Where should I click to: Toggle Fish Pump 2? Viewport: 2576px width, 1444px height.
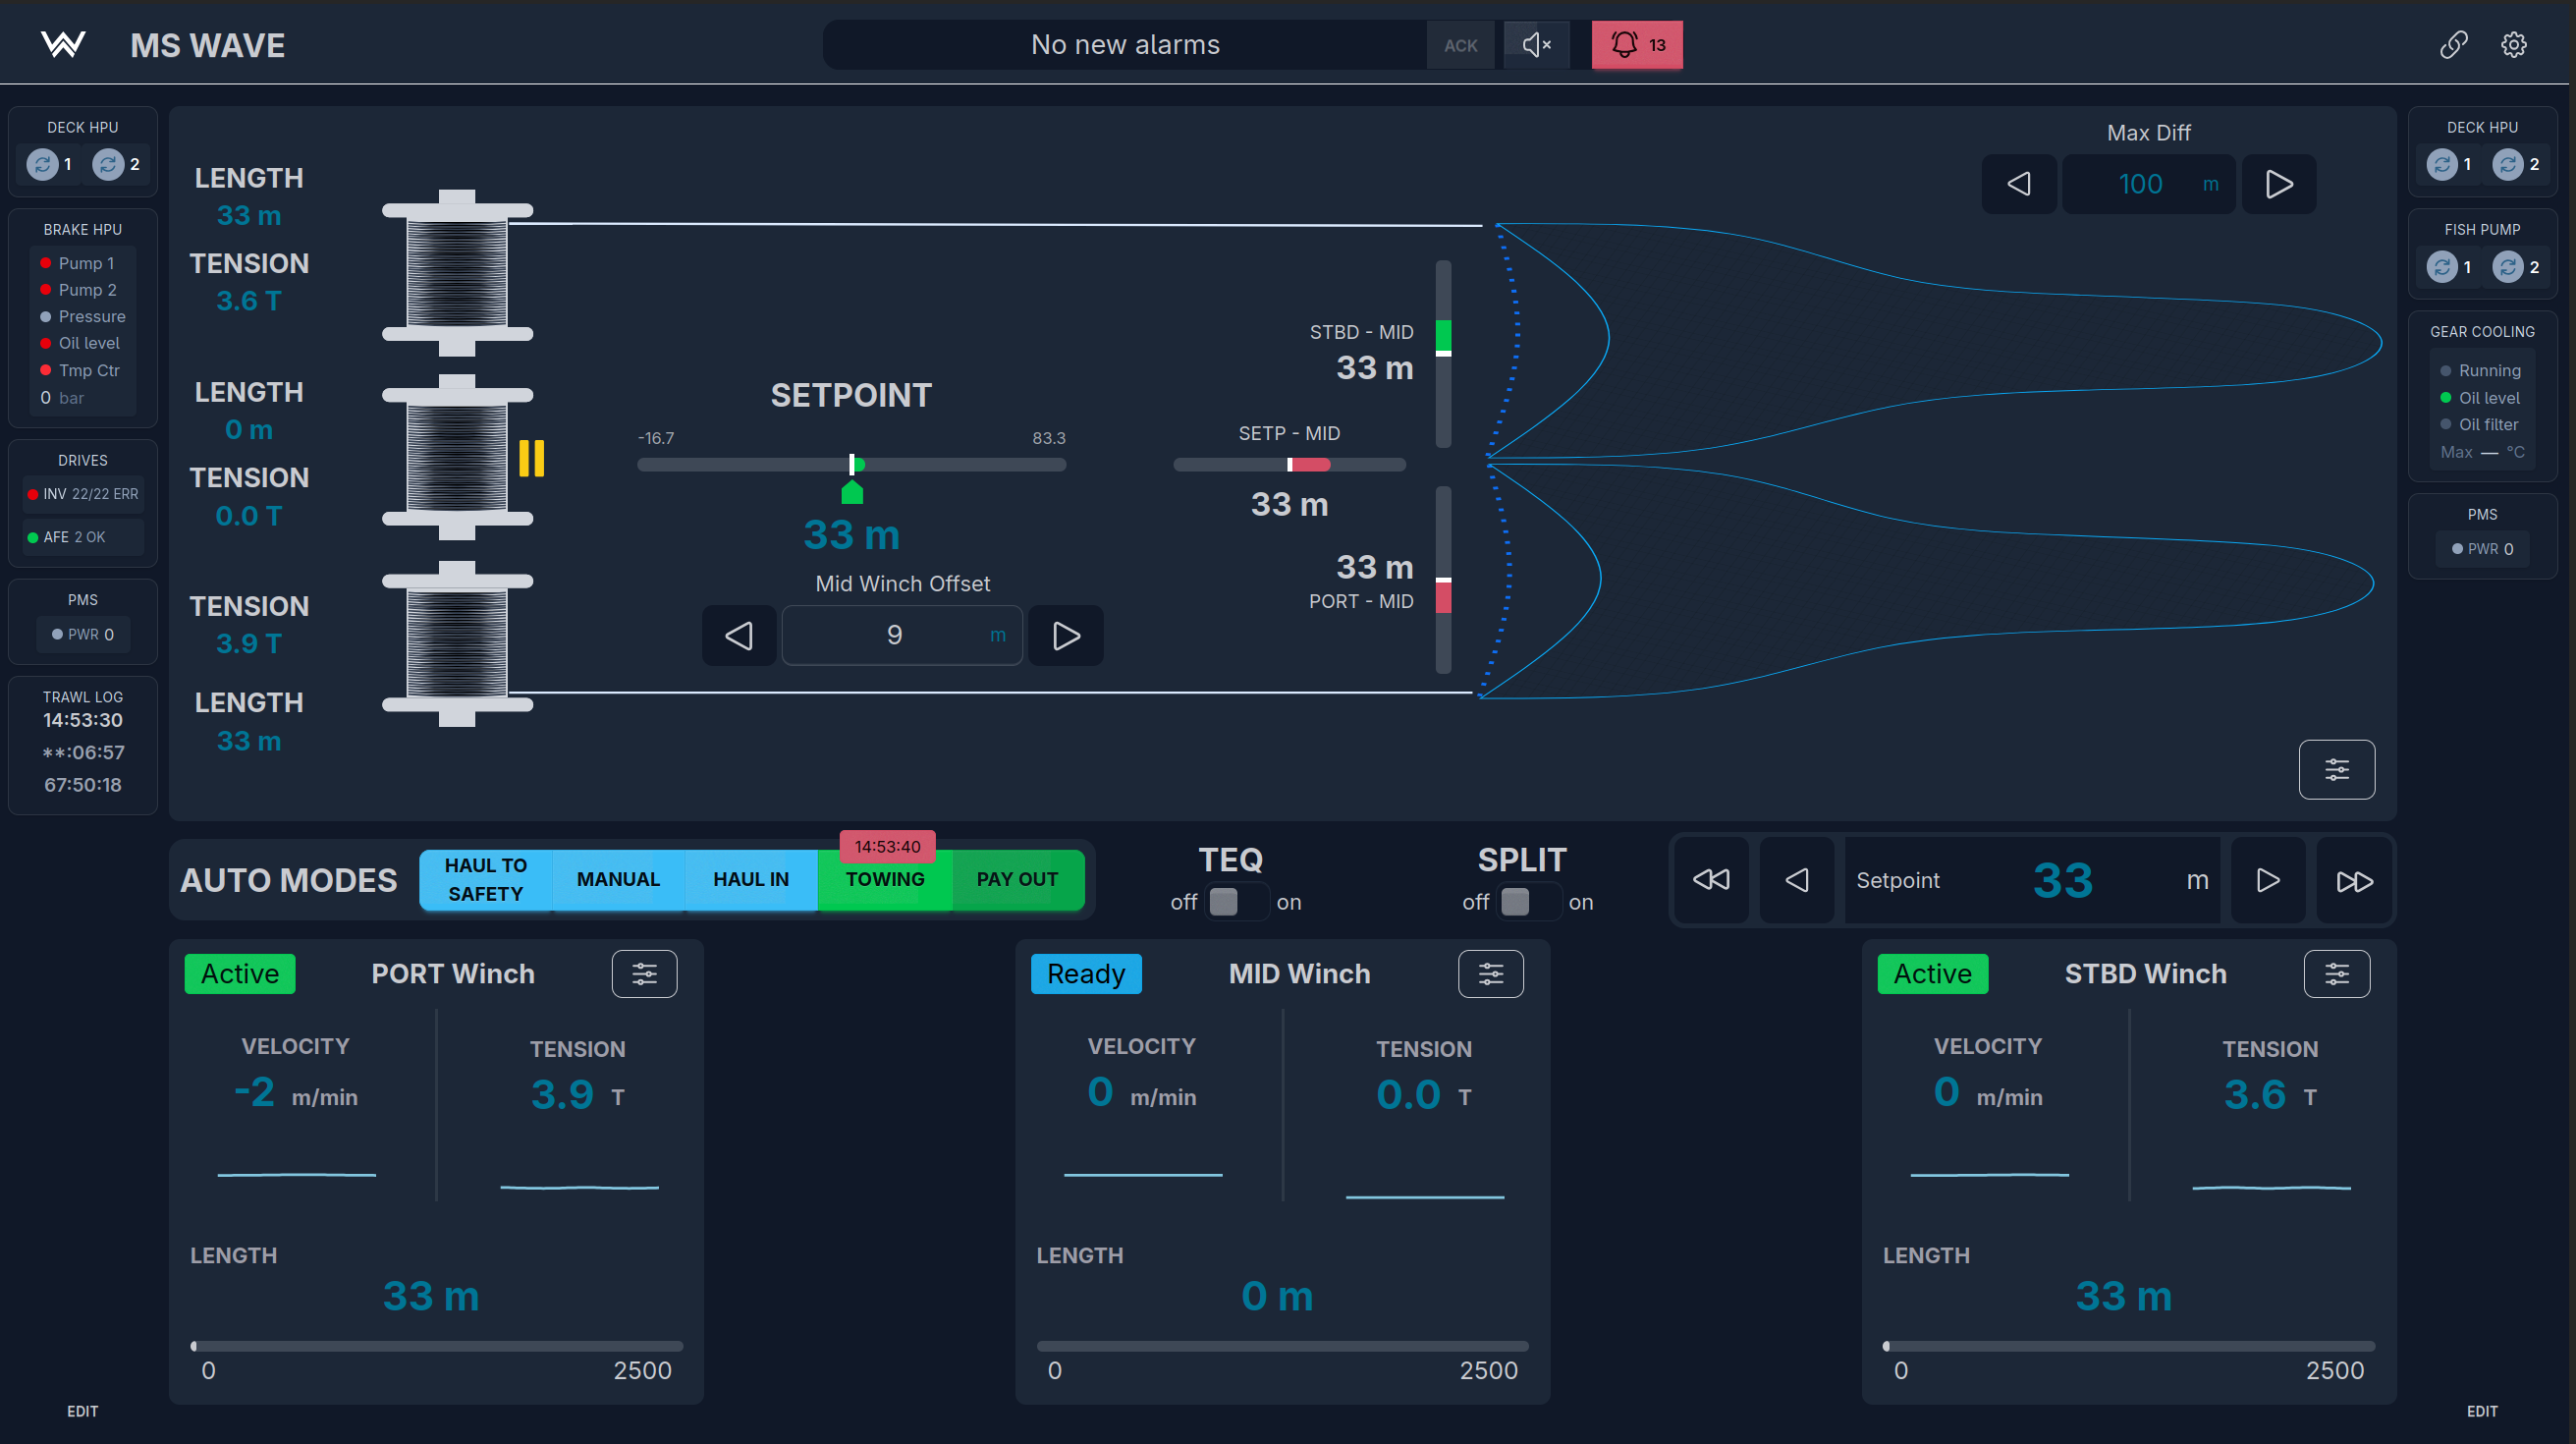coord(2507,267)
